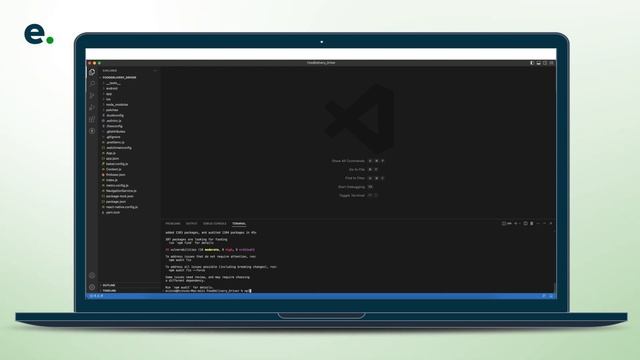Image resolution: width=640 pixels, height=360 pixels.
Task: Click the terminal vertical scrollbar
Action: [x=554, y=287]
